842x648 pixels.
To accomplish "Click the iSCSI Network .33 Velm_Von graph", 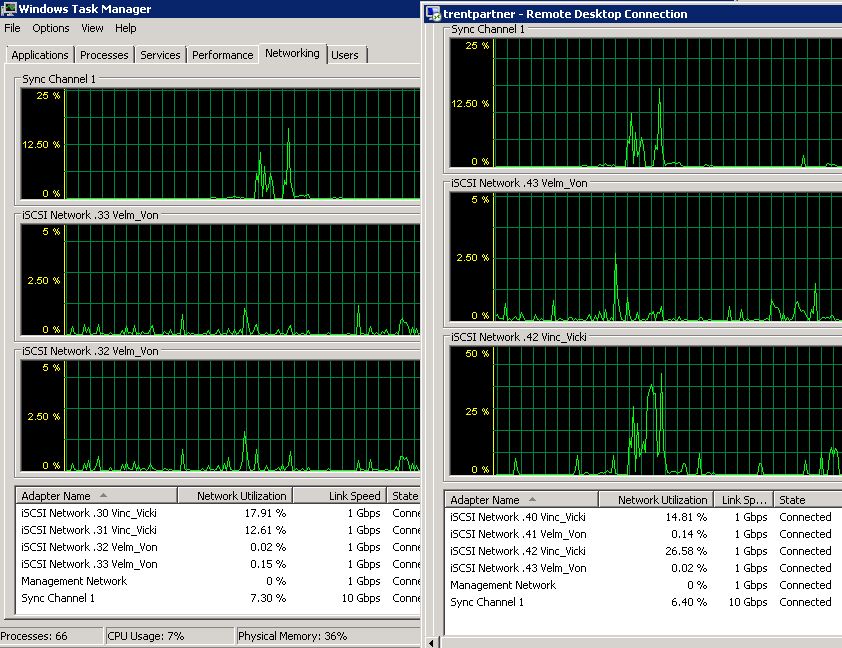I will (x=220, y=280).
